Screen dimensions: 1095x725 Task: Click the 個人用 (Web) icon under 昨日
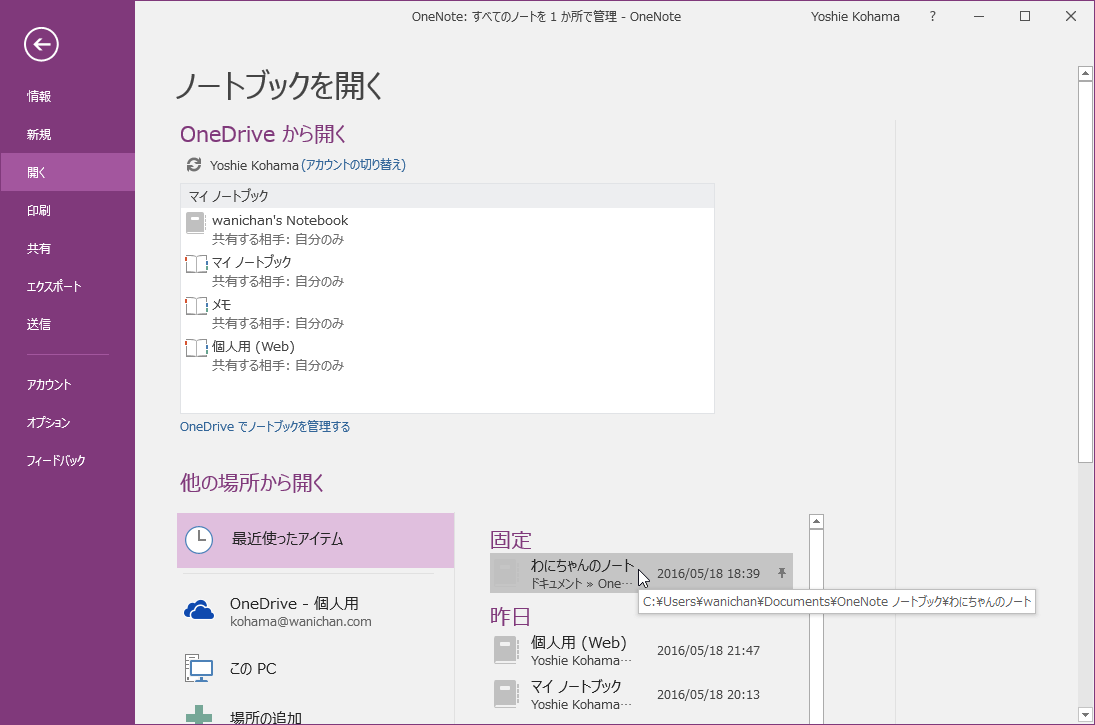coord(506,650)
